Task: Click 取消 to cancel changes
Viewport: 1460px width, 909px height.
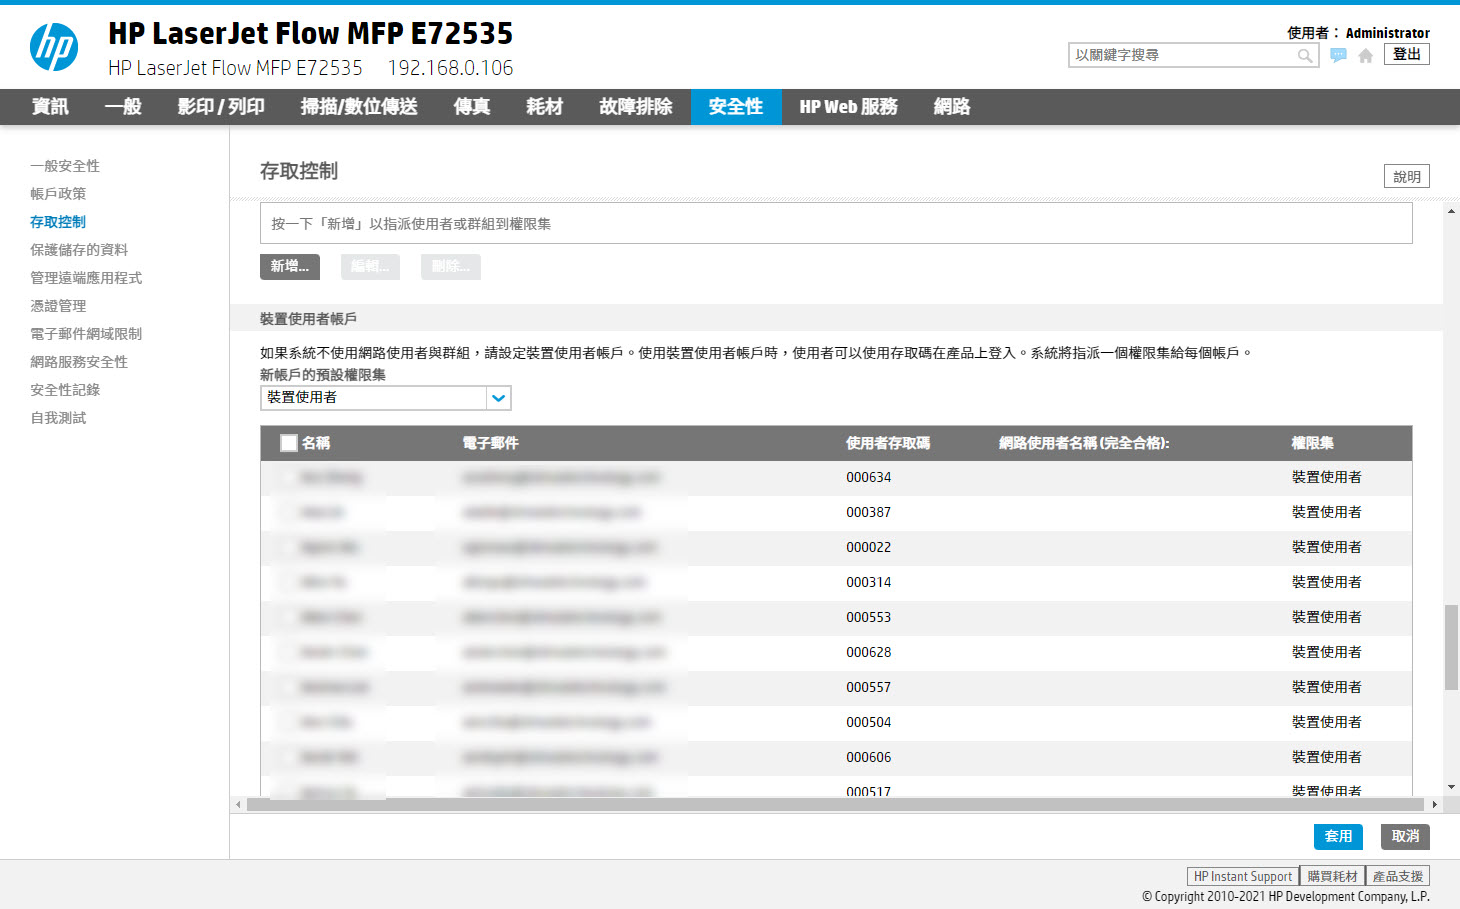Action: 1405,836
